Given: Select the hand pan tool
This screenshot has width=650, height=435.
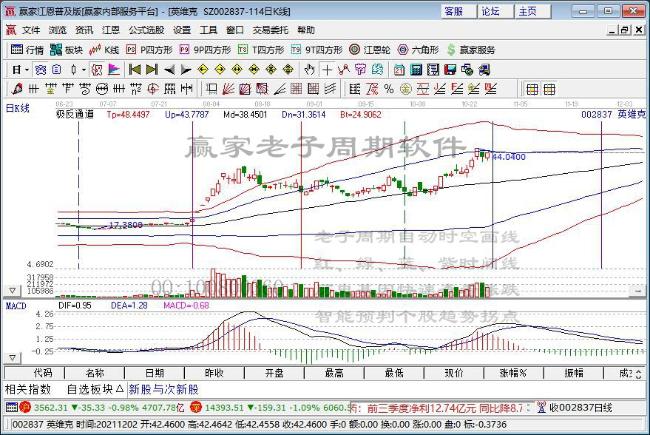Looking at the screenshot, I should click(309, 70).
